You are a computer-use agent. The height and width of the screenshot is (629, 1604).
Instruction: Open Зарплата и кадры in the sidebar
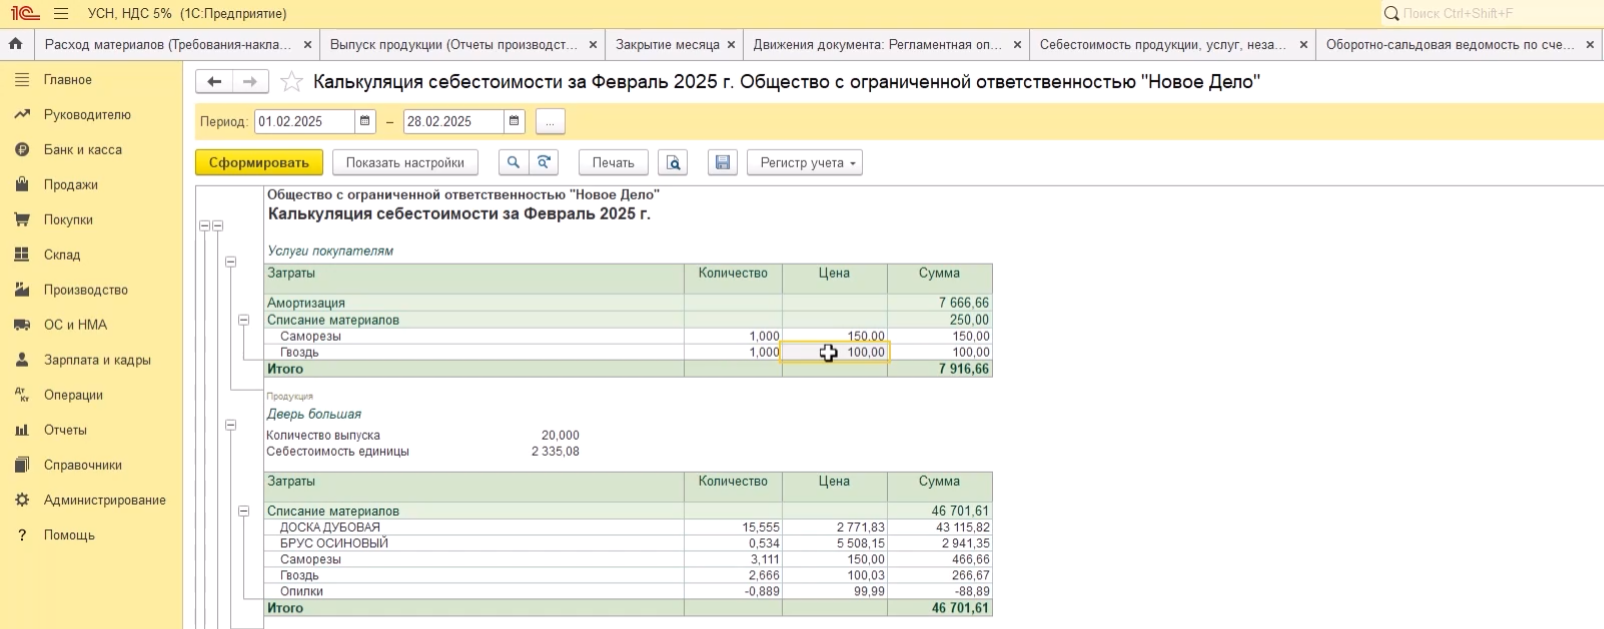click(x=97, y=360)
